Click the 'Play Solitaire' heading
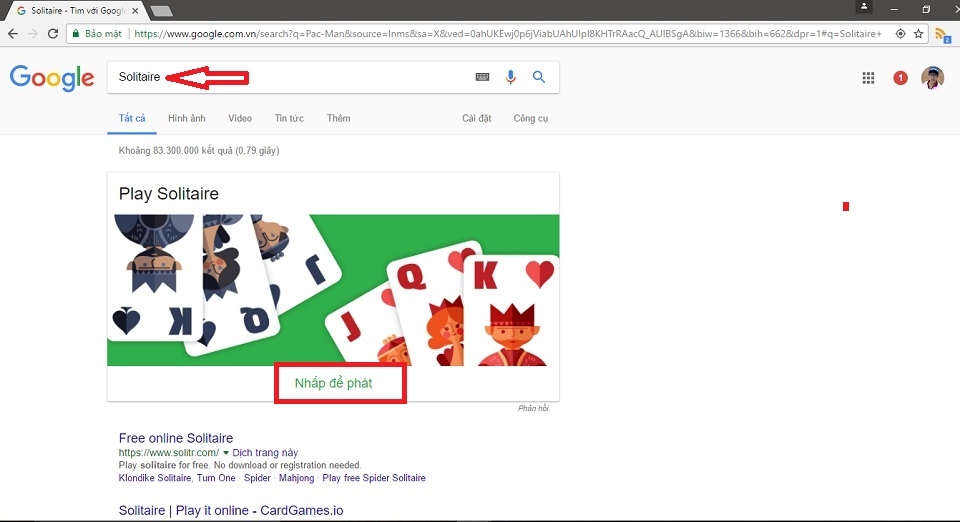 point(168,193)
